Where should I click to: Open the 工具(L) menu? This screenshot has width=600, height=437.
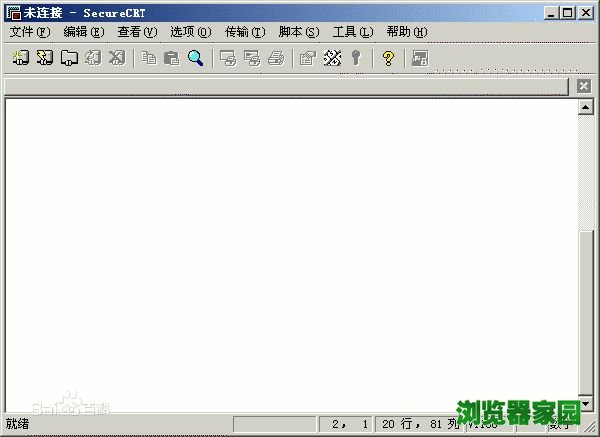tap(352, 32)
